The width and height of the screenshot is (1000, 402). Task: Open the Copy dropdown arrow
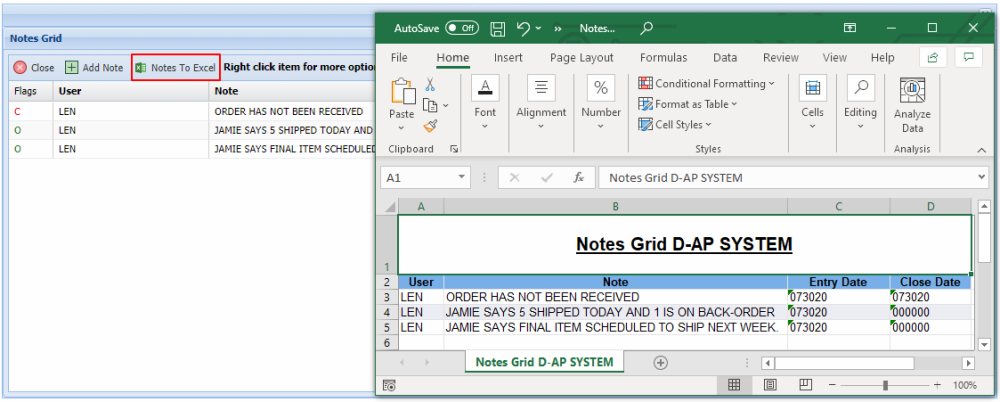pyautogui.click(x=445, y=106)
